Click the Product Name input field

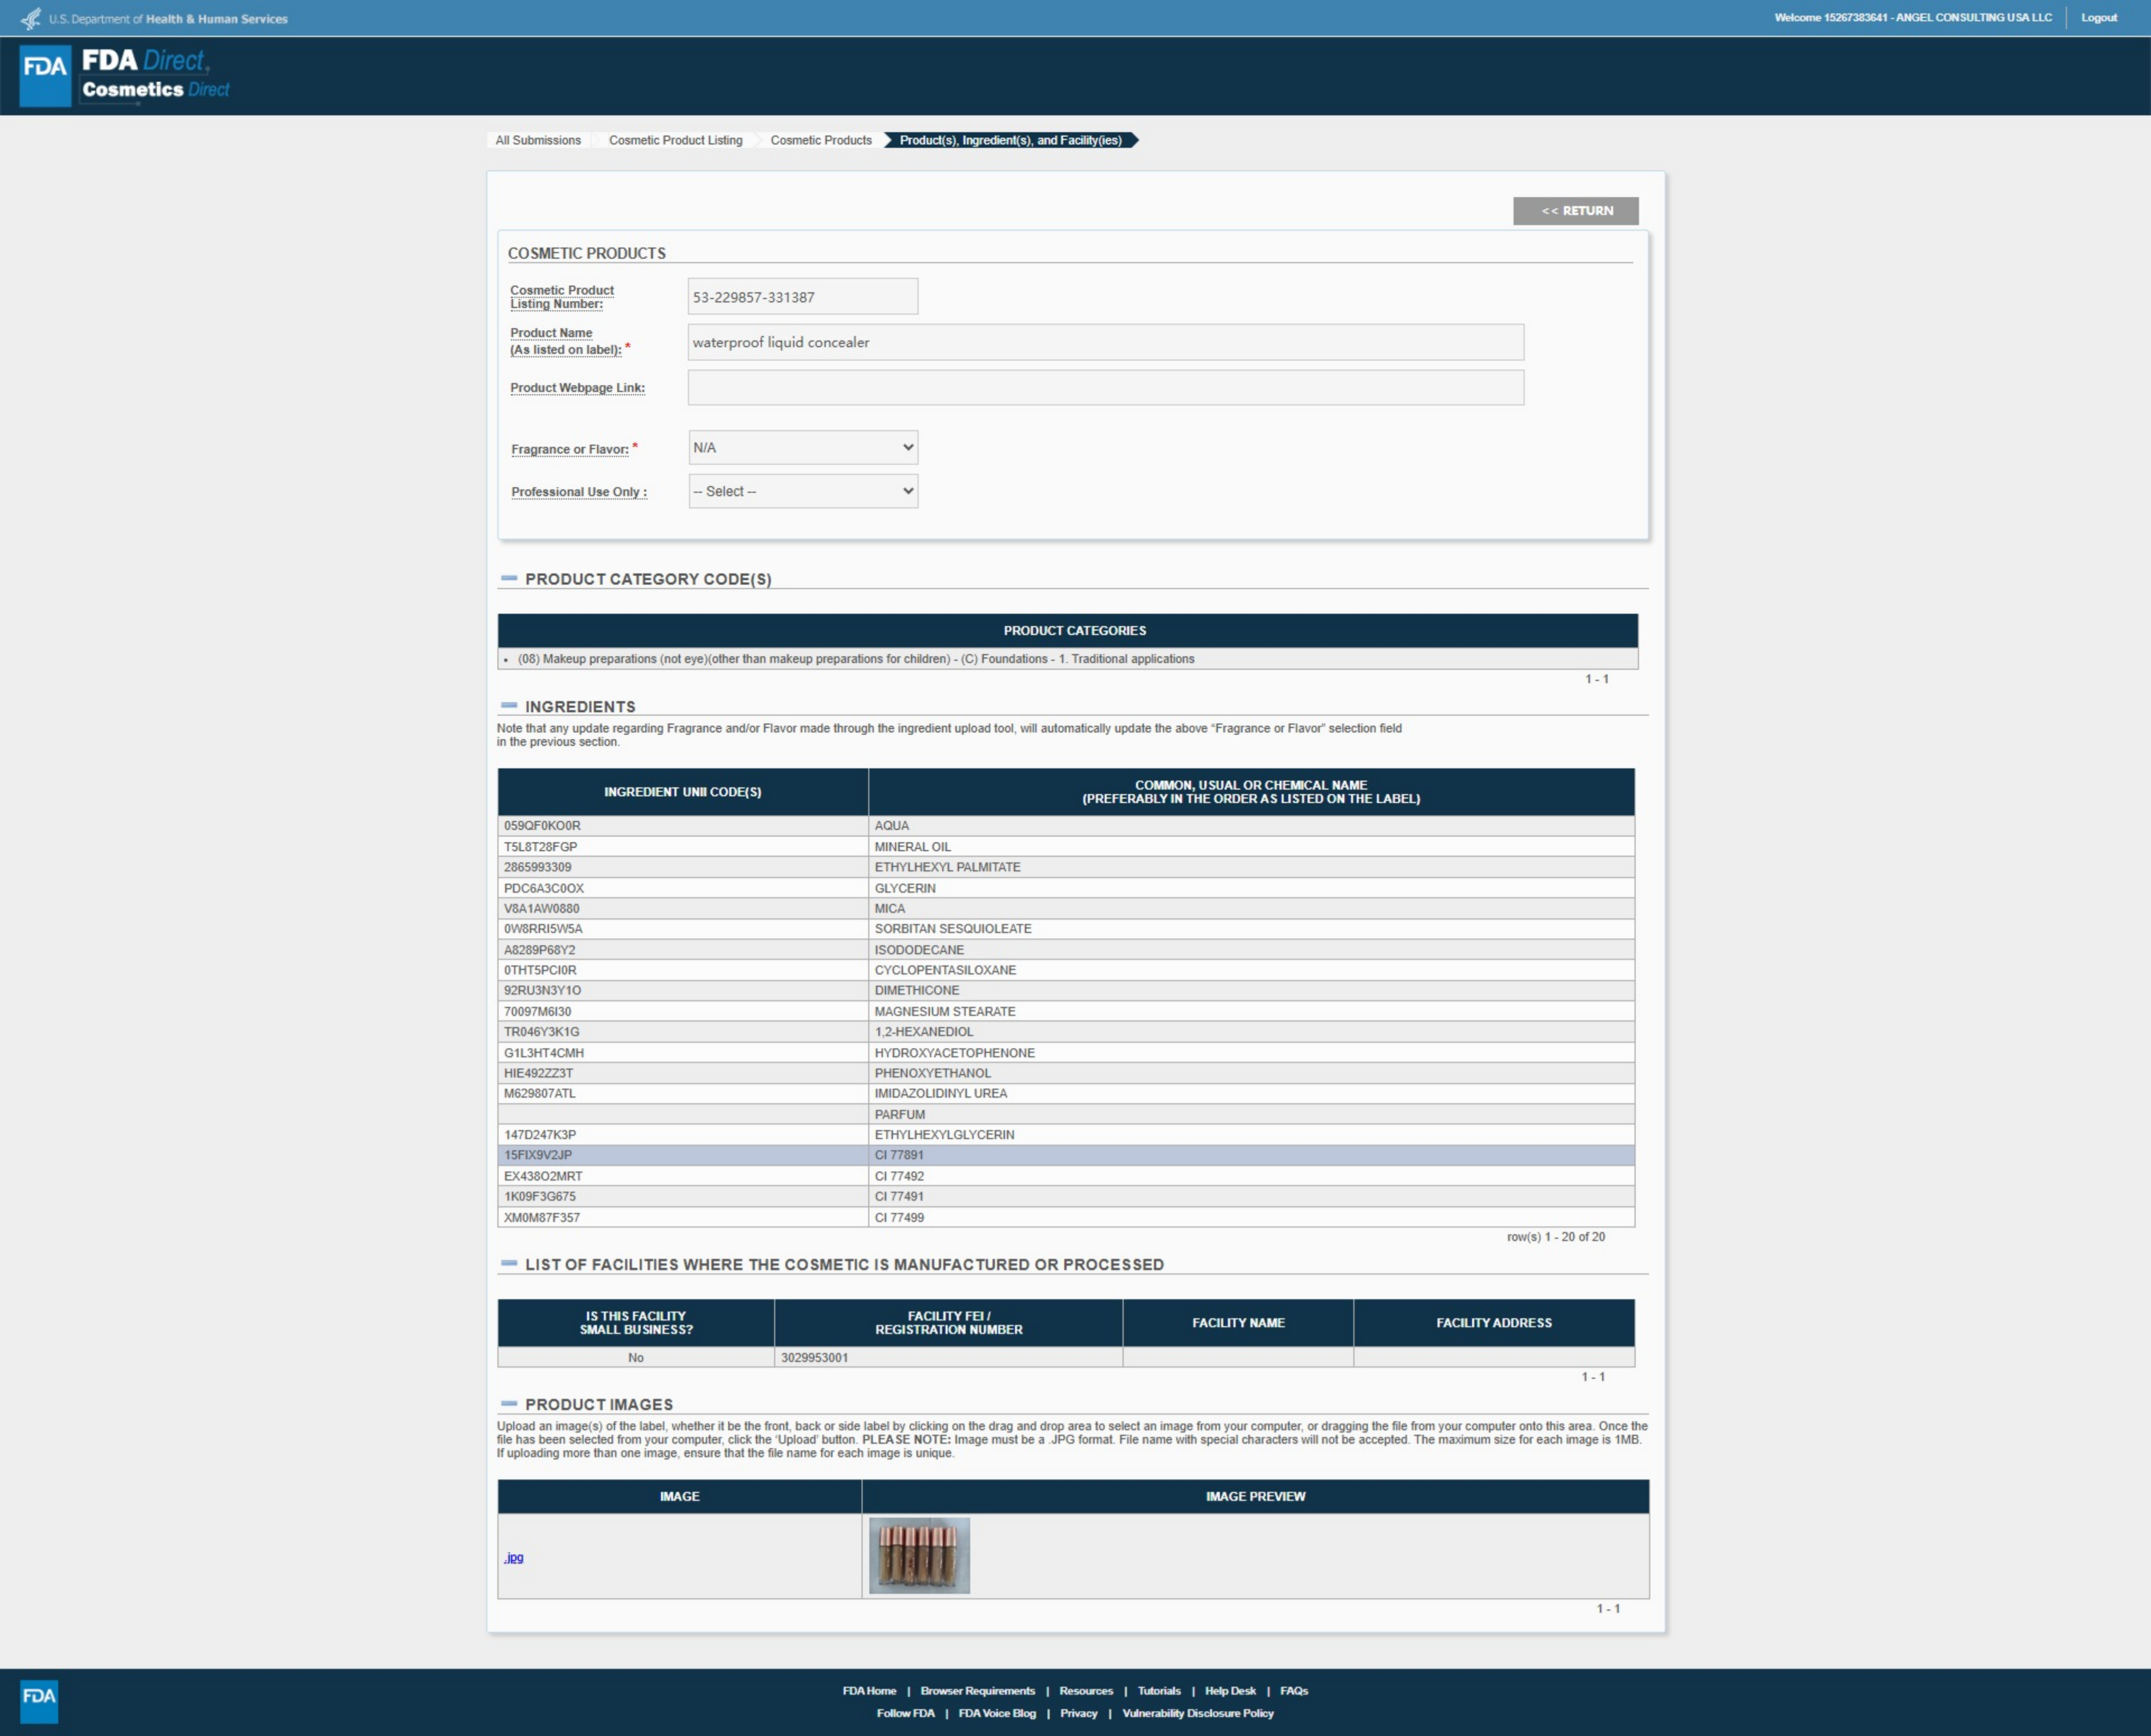1105,342
